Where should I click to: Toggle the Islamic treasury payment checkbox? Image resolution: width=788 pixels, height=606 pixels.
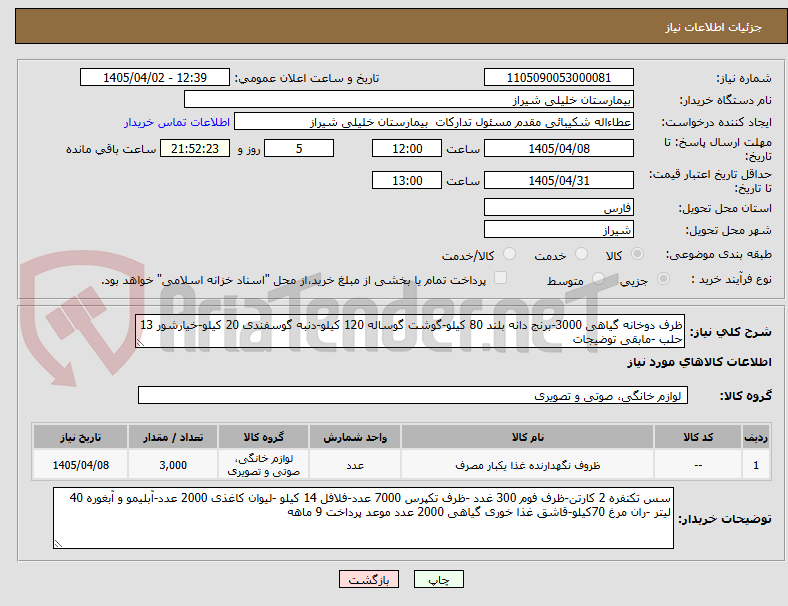click(x=501, y=278)
